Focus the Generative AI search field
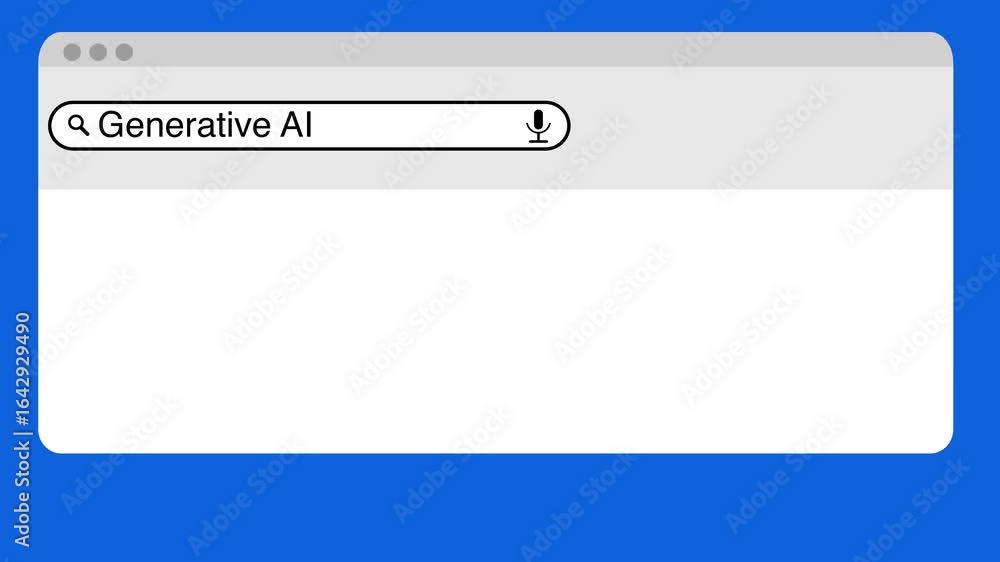1000x562 pixels. tap(309, 126)
